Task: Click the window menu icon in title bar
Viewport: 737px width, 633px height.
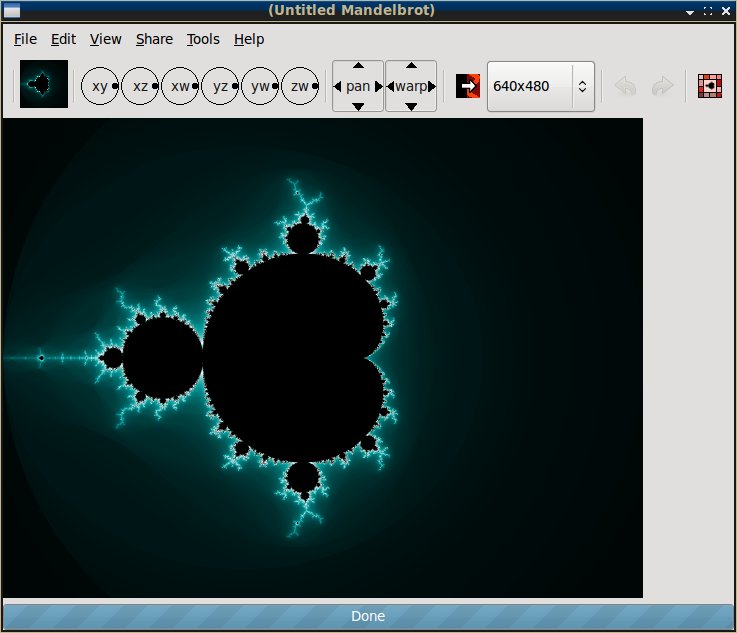Action: pyautogui.click(x=12, y=10)
